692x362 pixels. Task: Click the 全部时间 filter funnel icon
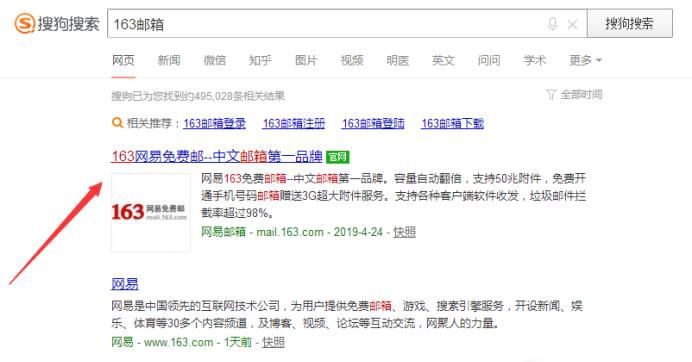coord(551,94)
